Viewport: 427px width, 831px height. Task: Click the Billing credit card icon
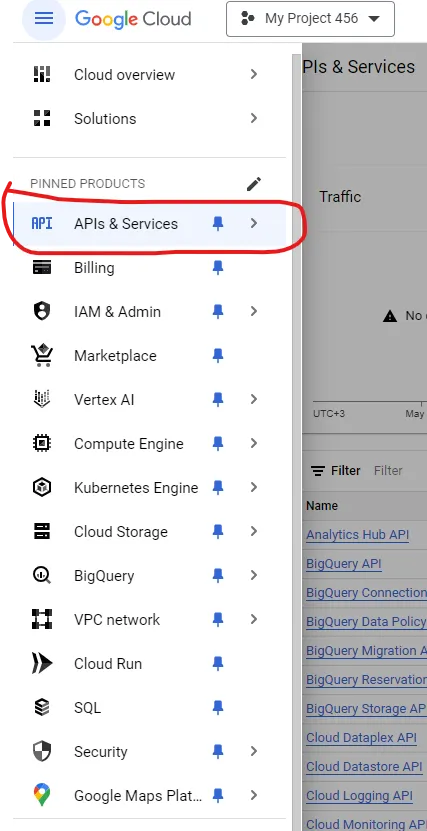[x=42, y=268]
